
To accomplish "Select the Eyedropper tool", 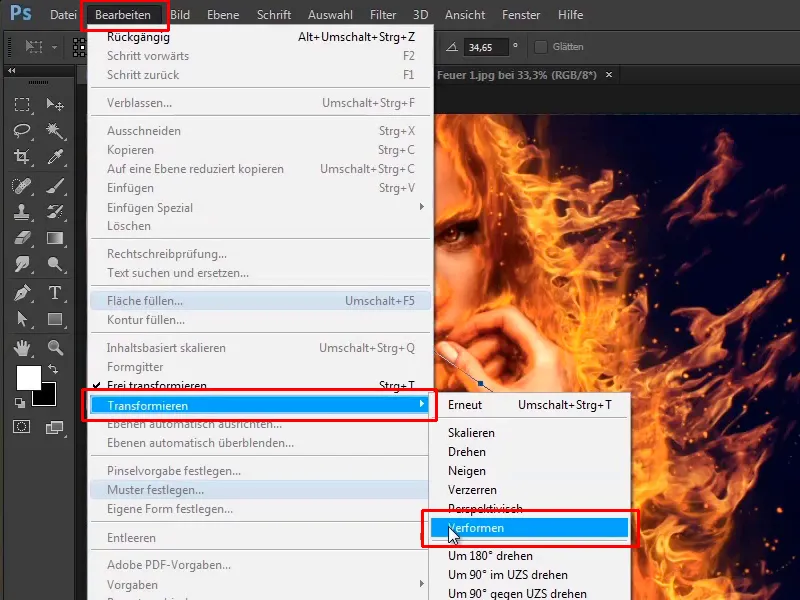I will (55, 157).
